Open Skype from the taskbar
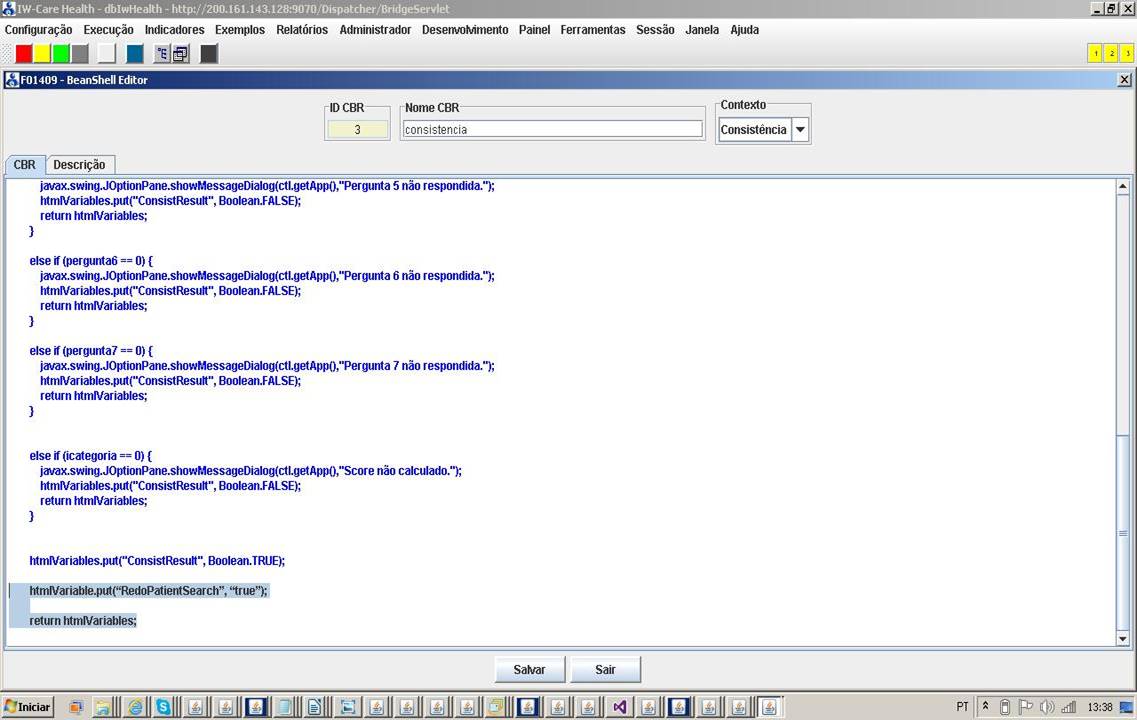1137x720 pixels. [163, 707]
